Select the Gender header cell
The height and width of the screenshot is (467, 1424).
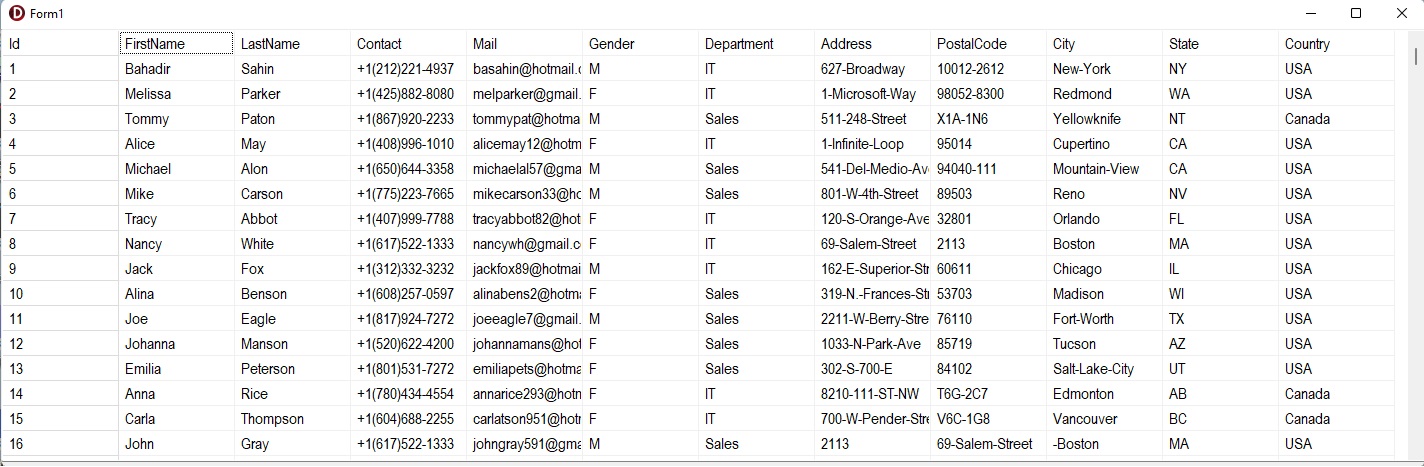point(640,43)
